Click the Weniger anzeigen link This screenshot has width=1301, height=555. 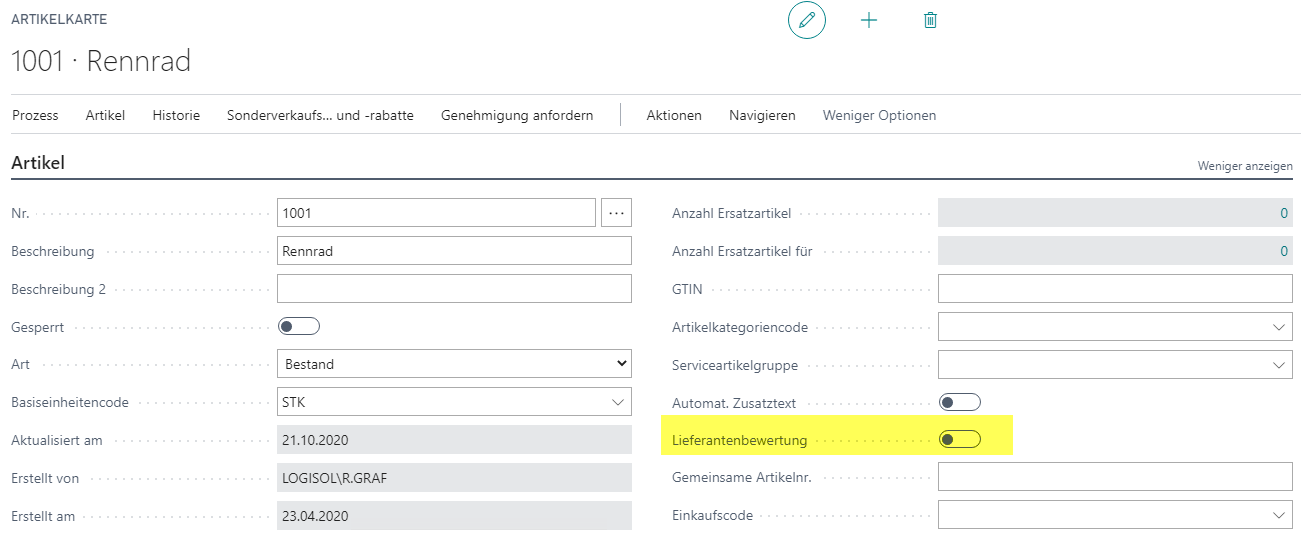click(1245, 166)
